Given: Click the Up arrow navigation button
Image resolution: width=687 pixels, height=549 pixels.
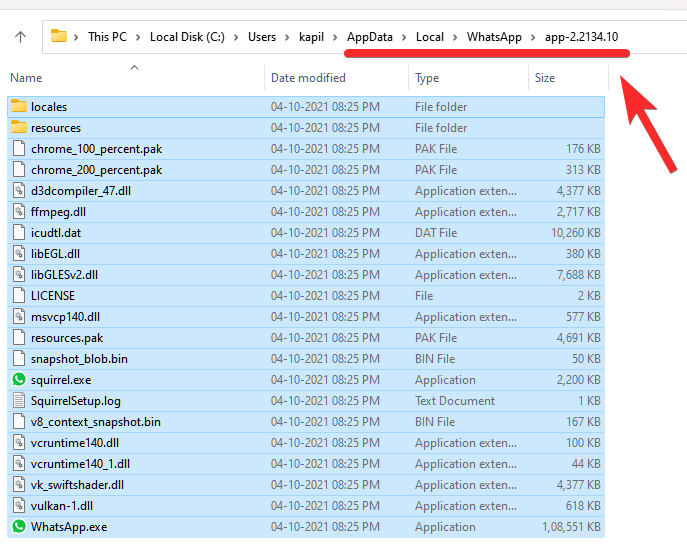Looking at the screenshot, I should [20, 37].
